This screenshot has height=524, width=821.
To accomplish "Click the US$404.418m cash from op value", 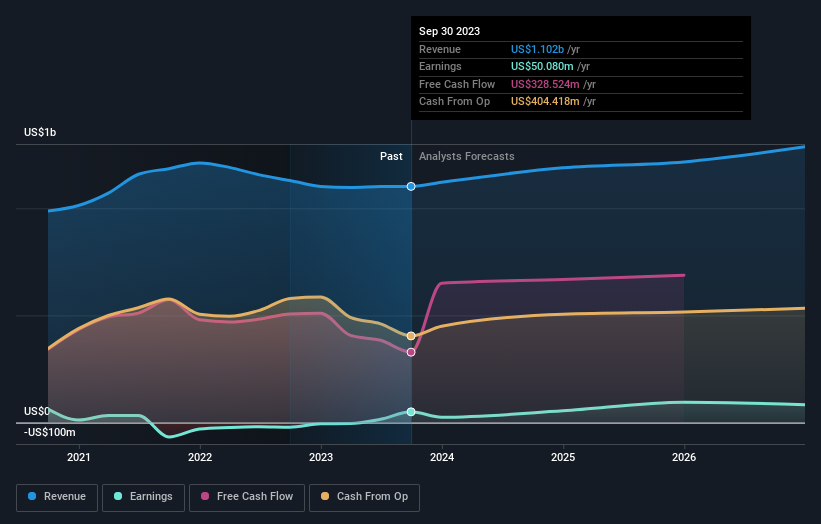I will coord(545,102).
